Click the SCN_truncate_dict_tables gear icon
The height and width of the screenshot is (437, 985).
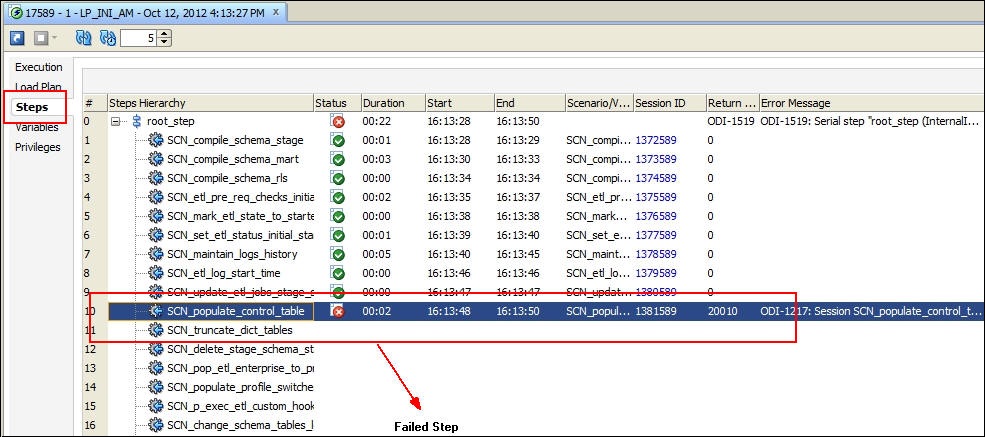coord(156,330)
